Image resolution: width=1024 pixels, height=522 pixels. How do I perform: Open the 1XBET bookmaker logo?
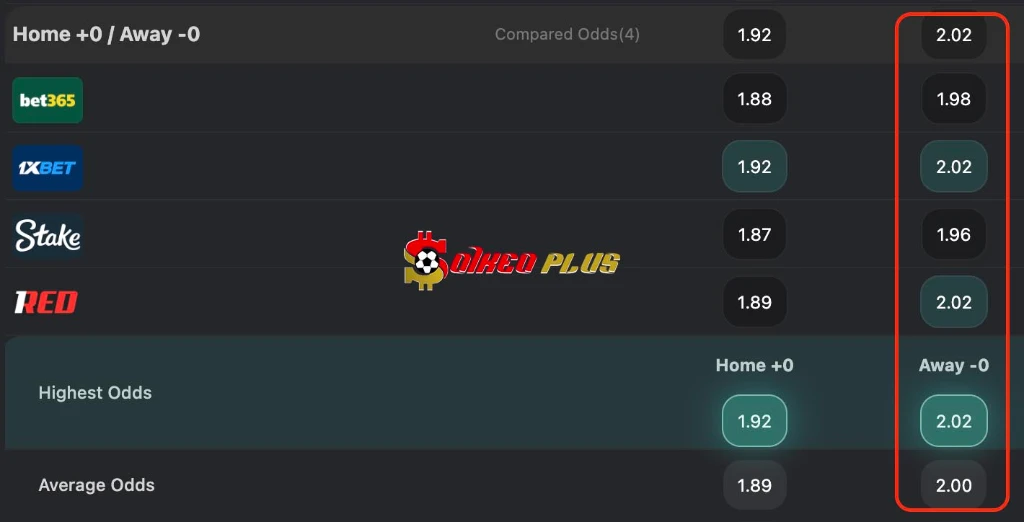coord(47,168)
